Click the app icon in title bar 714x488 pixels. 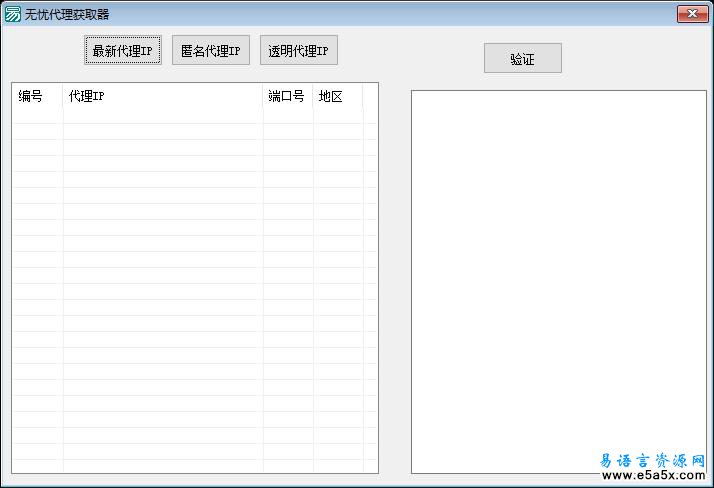(13, 14)
